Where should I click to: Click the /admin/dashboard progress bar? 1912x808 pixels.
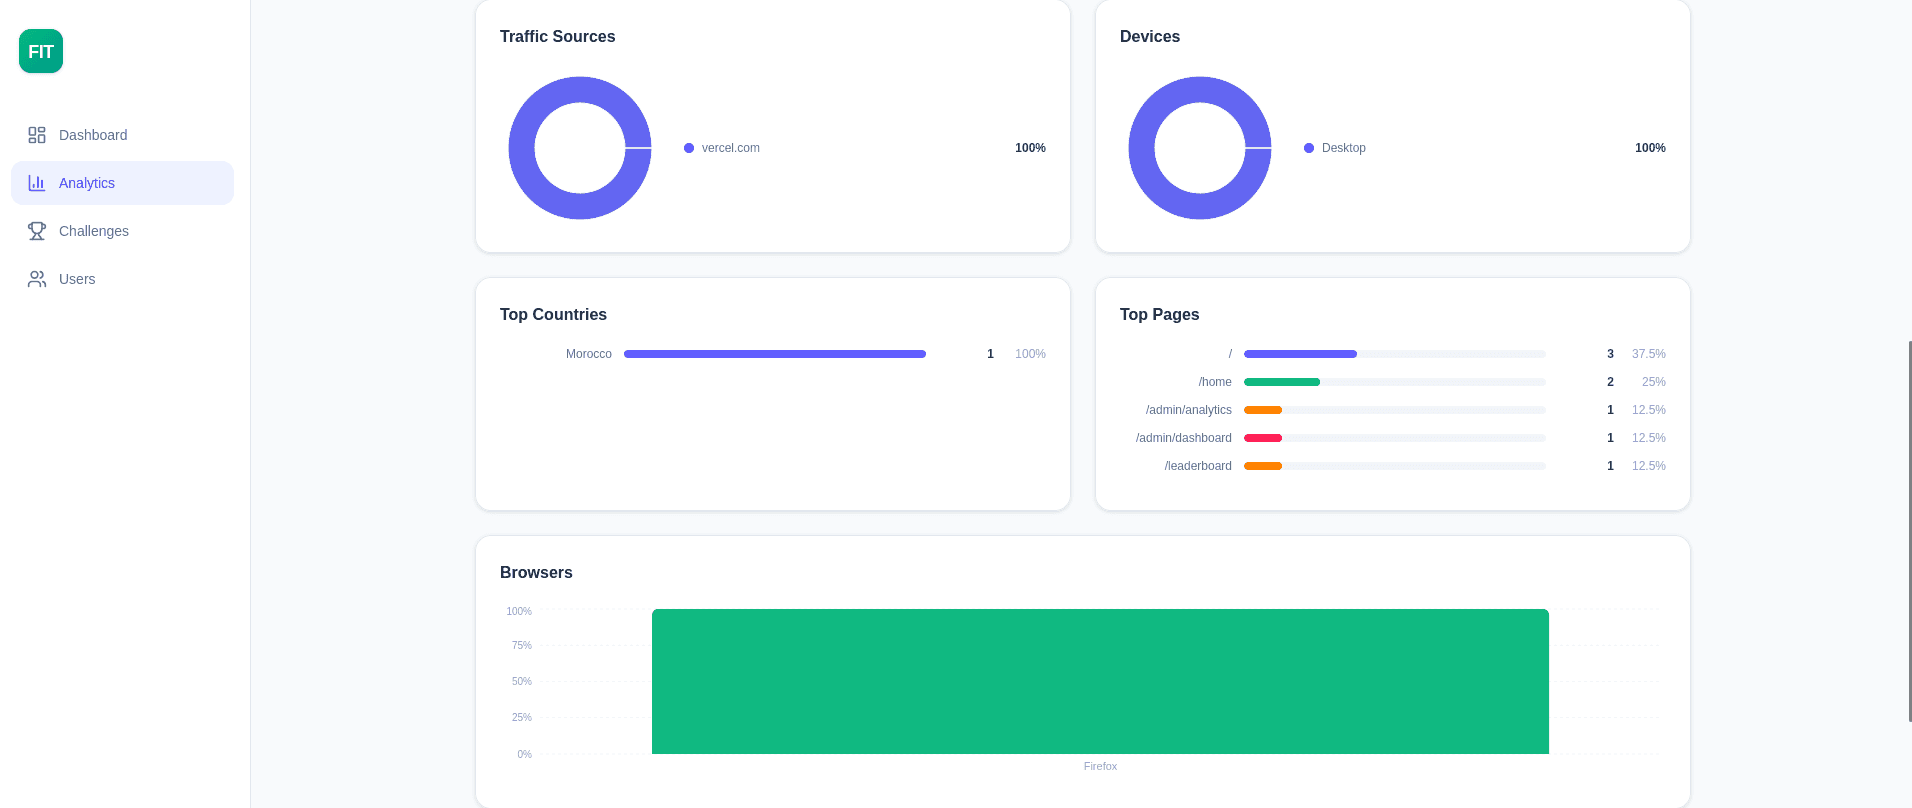point(1395,438)
